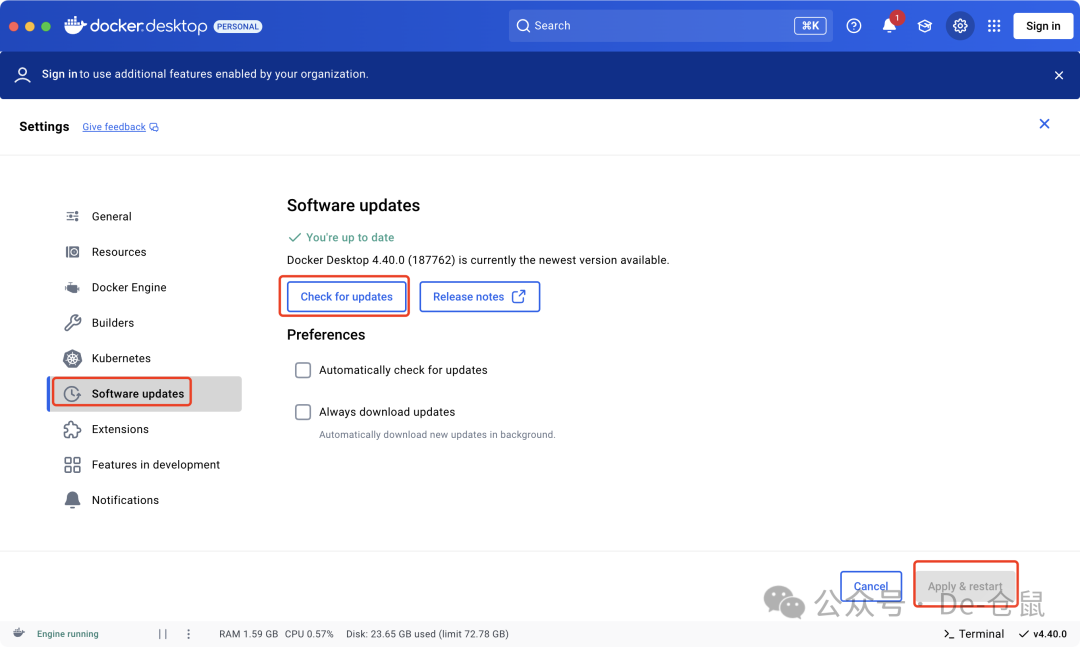
Task: Open the notifications bell icon
Action: click(x=889, y=26)
